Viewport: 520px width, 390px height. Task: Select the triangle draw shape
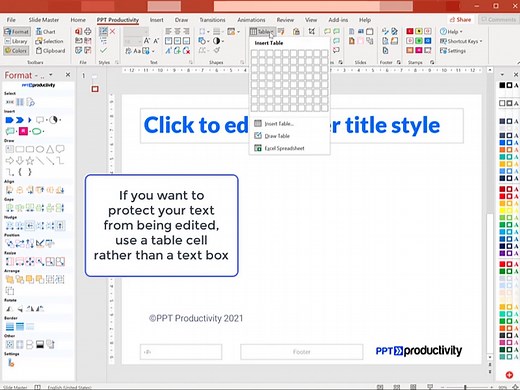coord(50,149)
